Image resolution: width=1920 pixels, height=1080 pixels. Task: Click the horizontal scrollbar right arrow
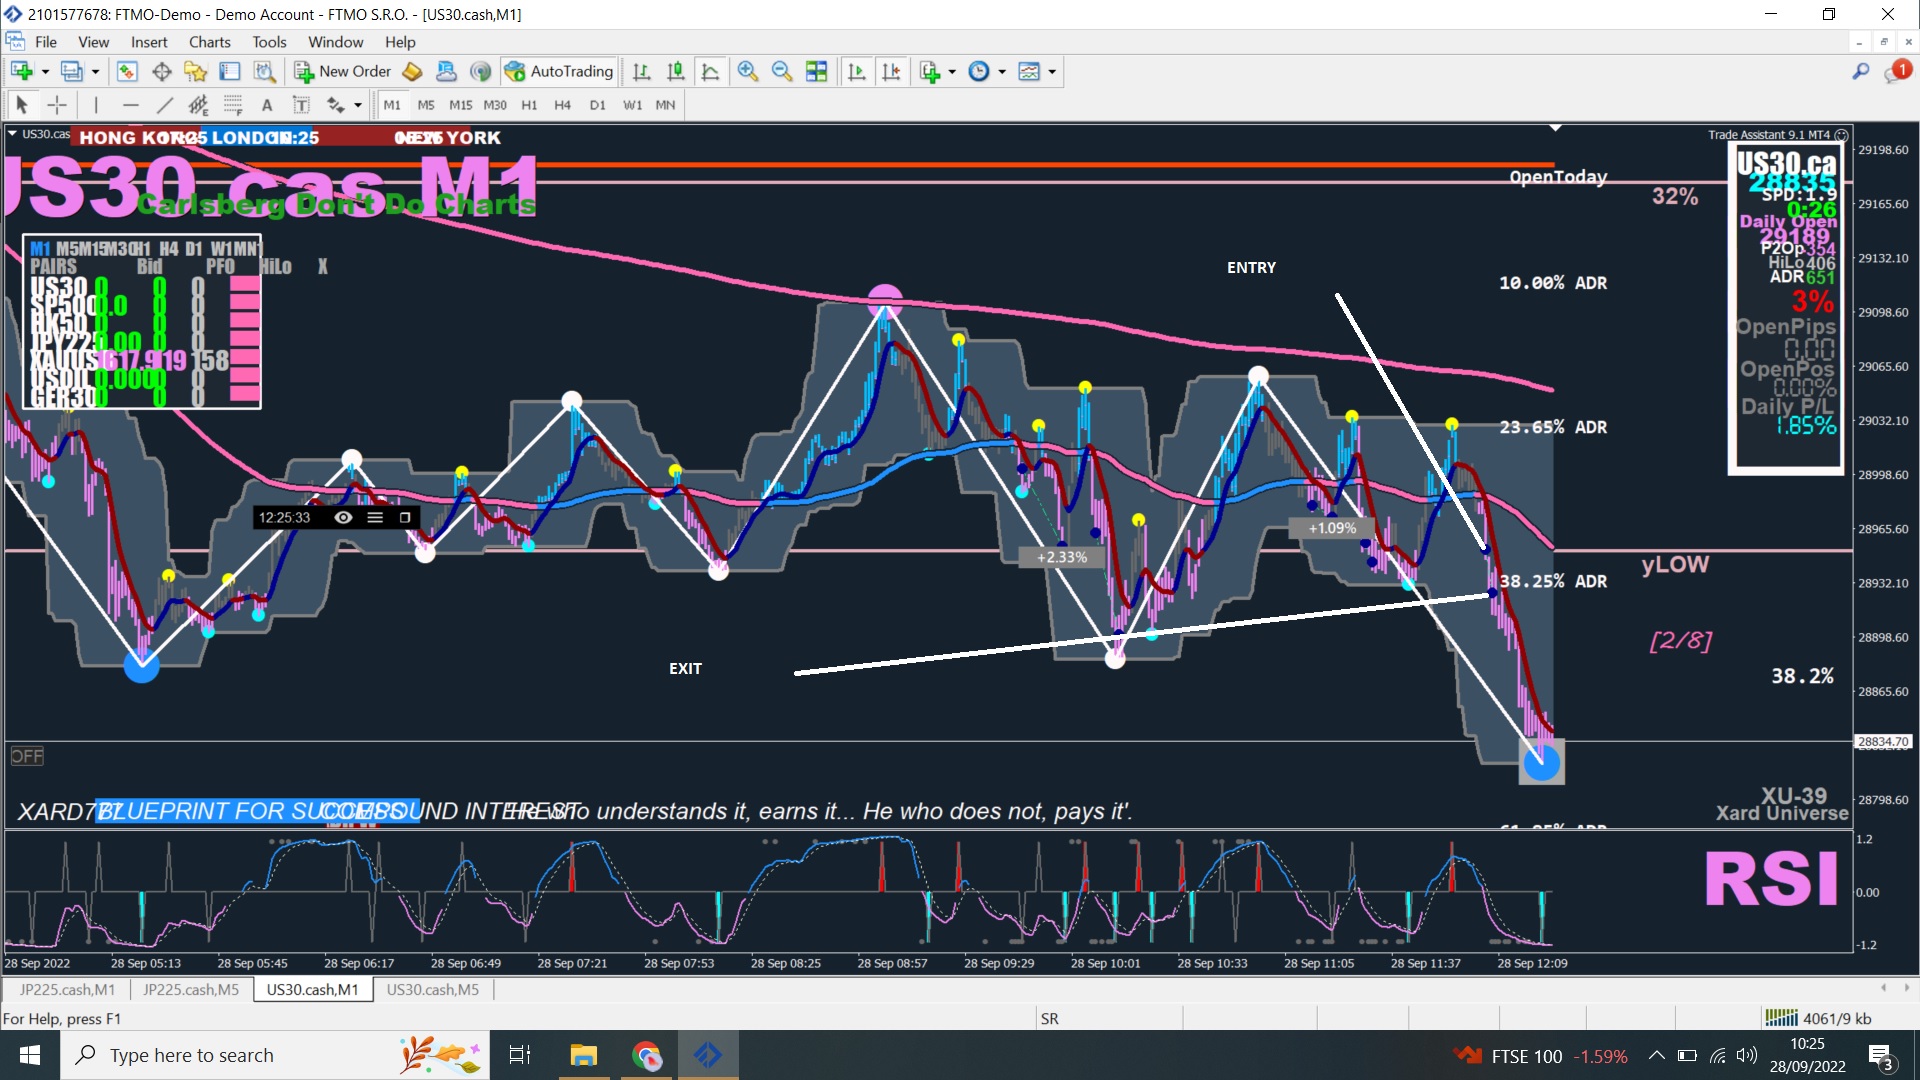(1906, 988)
